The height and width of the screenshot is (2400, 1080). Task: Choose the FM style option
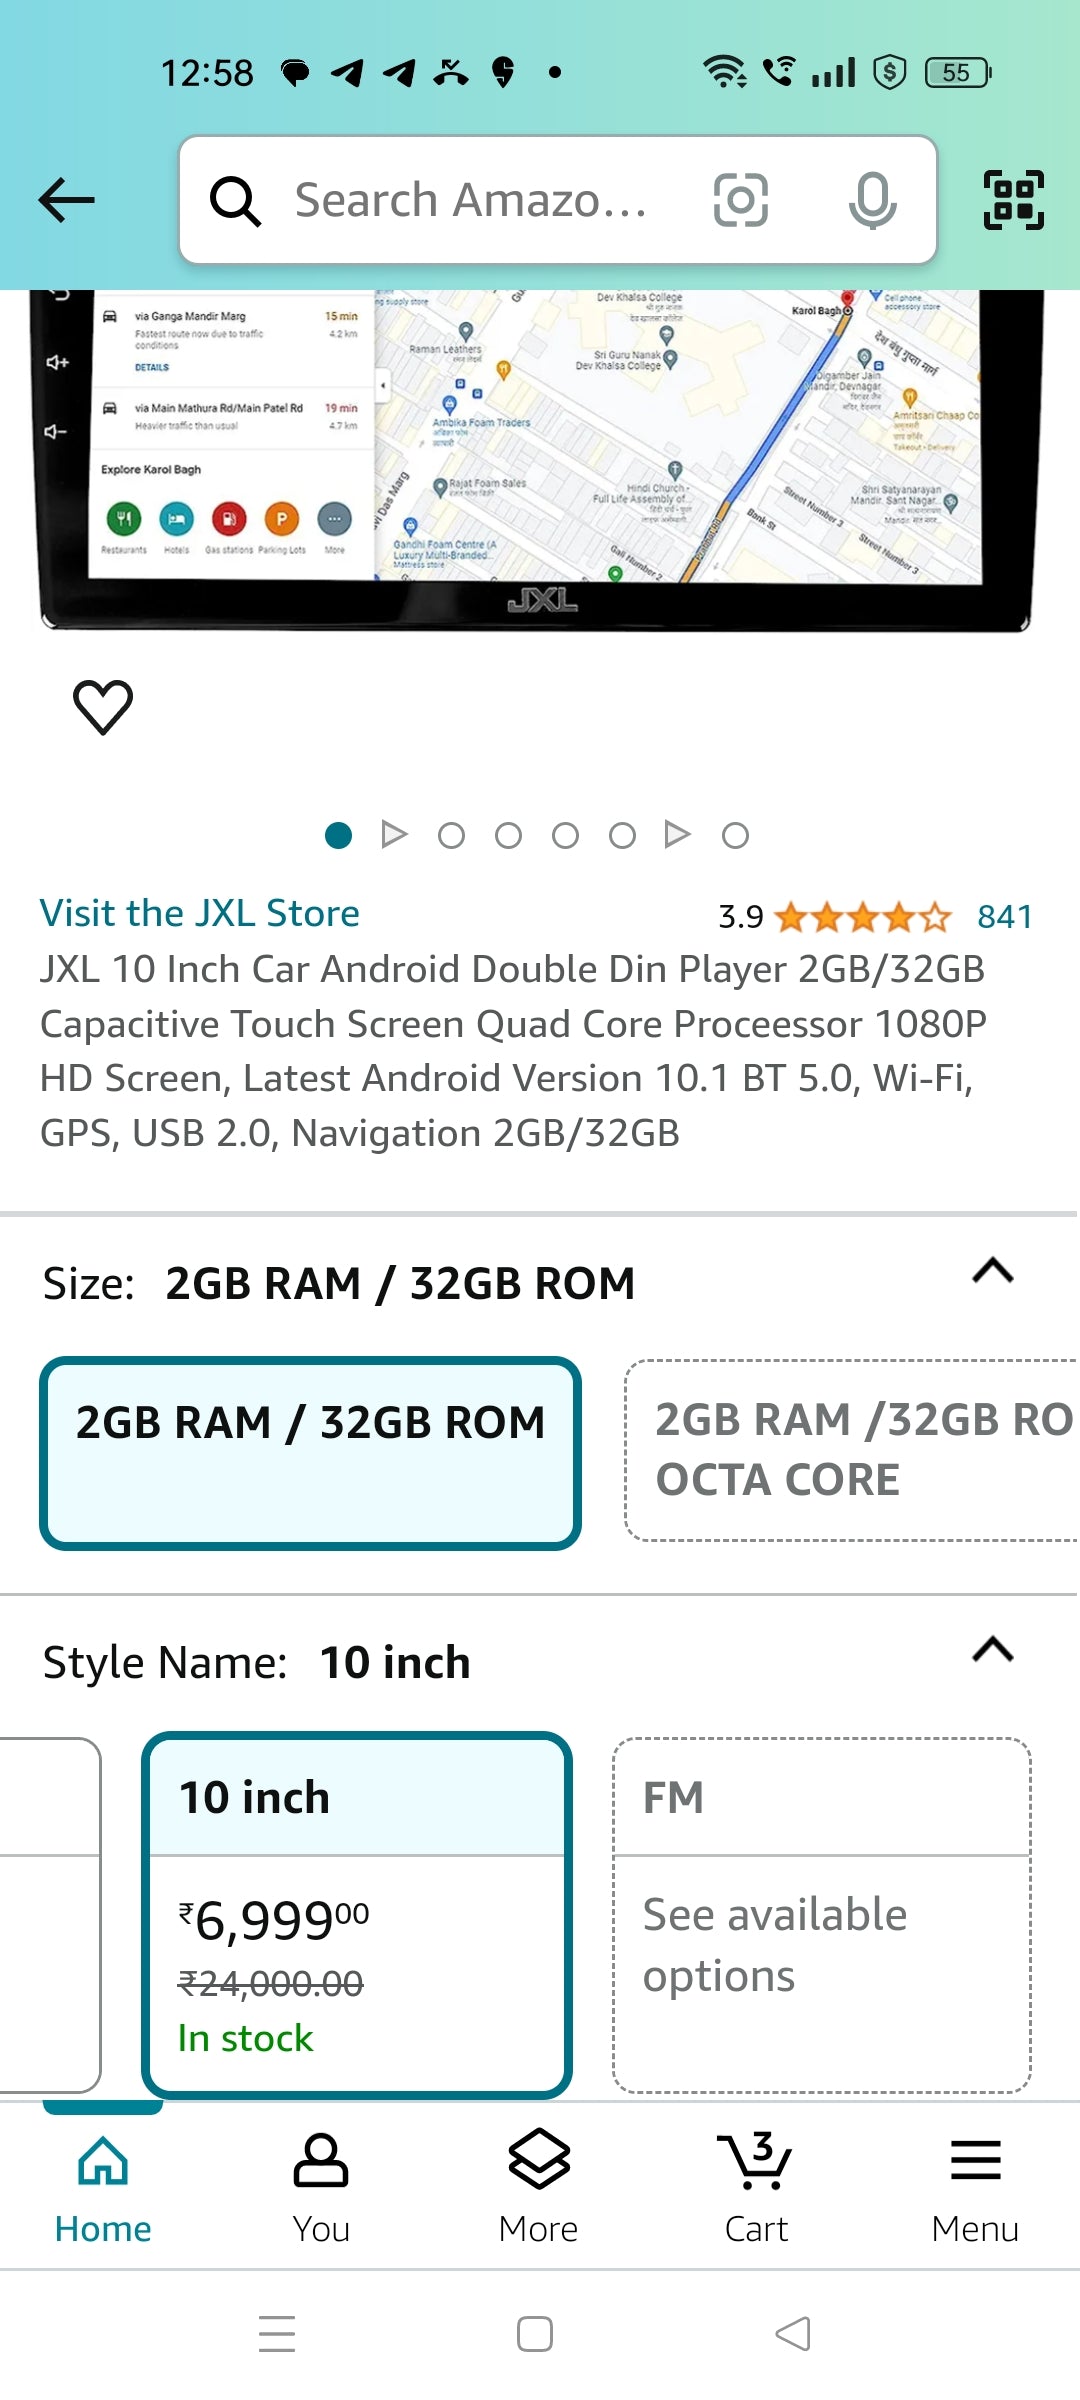pos(821,1913)
